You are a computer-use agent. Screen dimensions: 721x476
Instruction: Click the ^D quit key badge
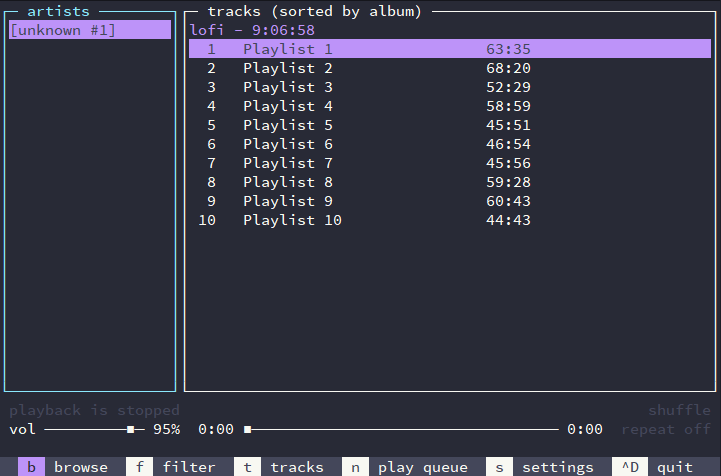tap(629, 467)
